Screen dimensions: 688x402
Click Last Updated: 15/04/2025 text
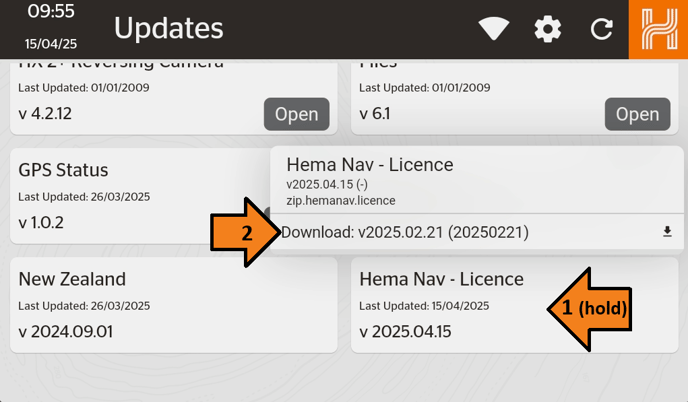(424, 306)
